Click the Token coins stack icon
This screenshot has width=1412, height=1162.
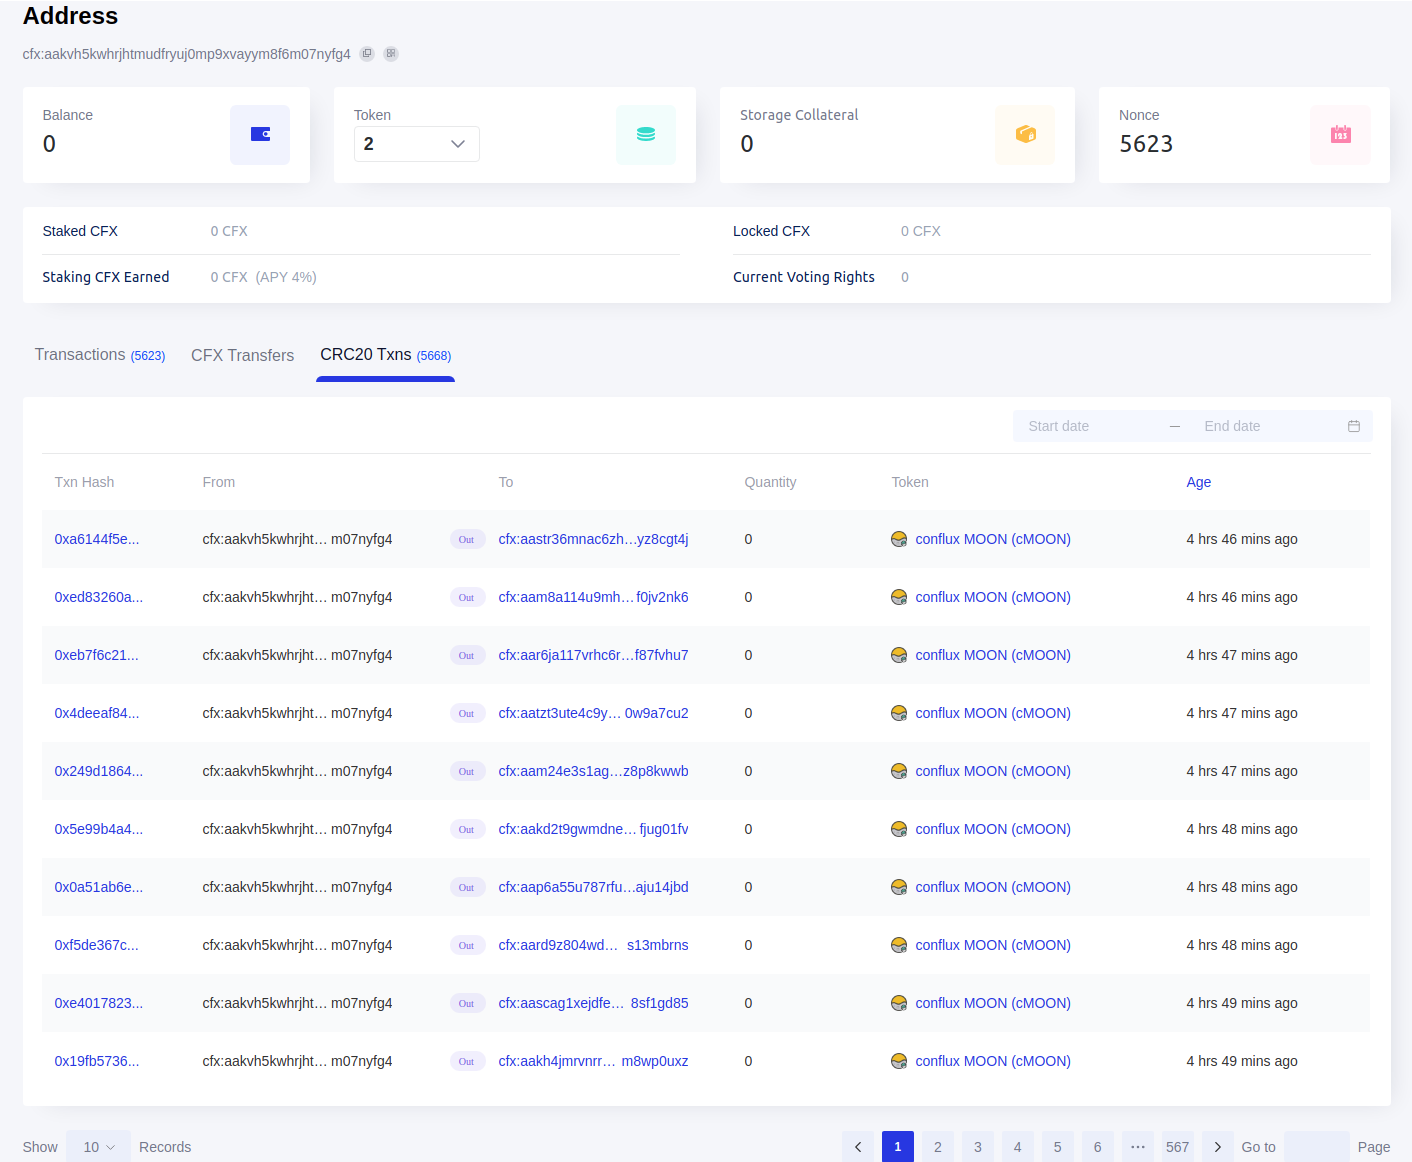click(x=646, y=135)
